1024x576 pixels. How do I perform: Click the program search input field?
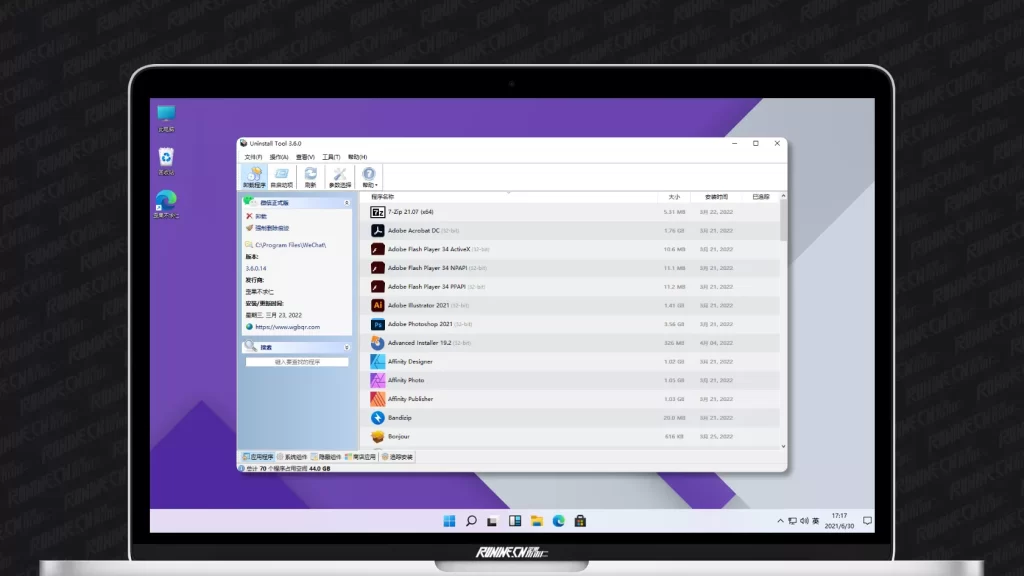click(x=297, y=362)
